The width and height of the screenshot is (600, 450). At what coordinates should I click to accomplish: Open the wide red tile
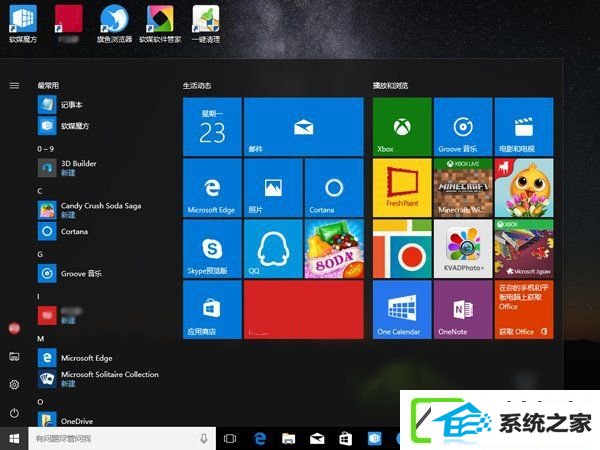pos(304,310)
